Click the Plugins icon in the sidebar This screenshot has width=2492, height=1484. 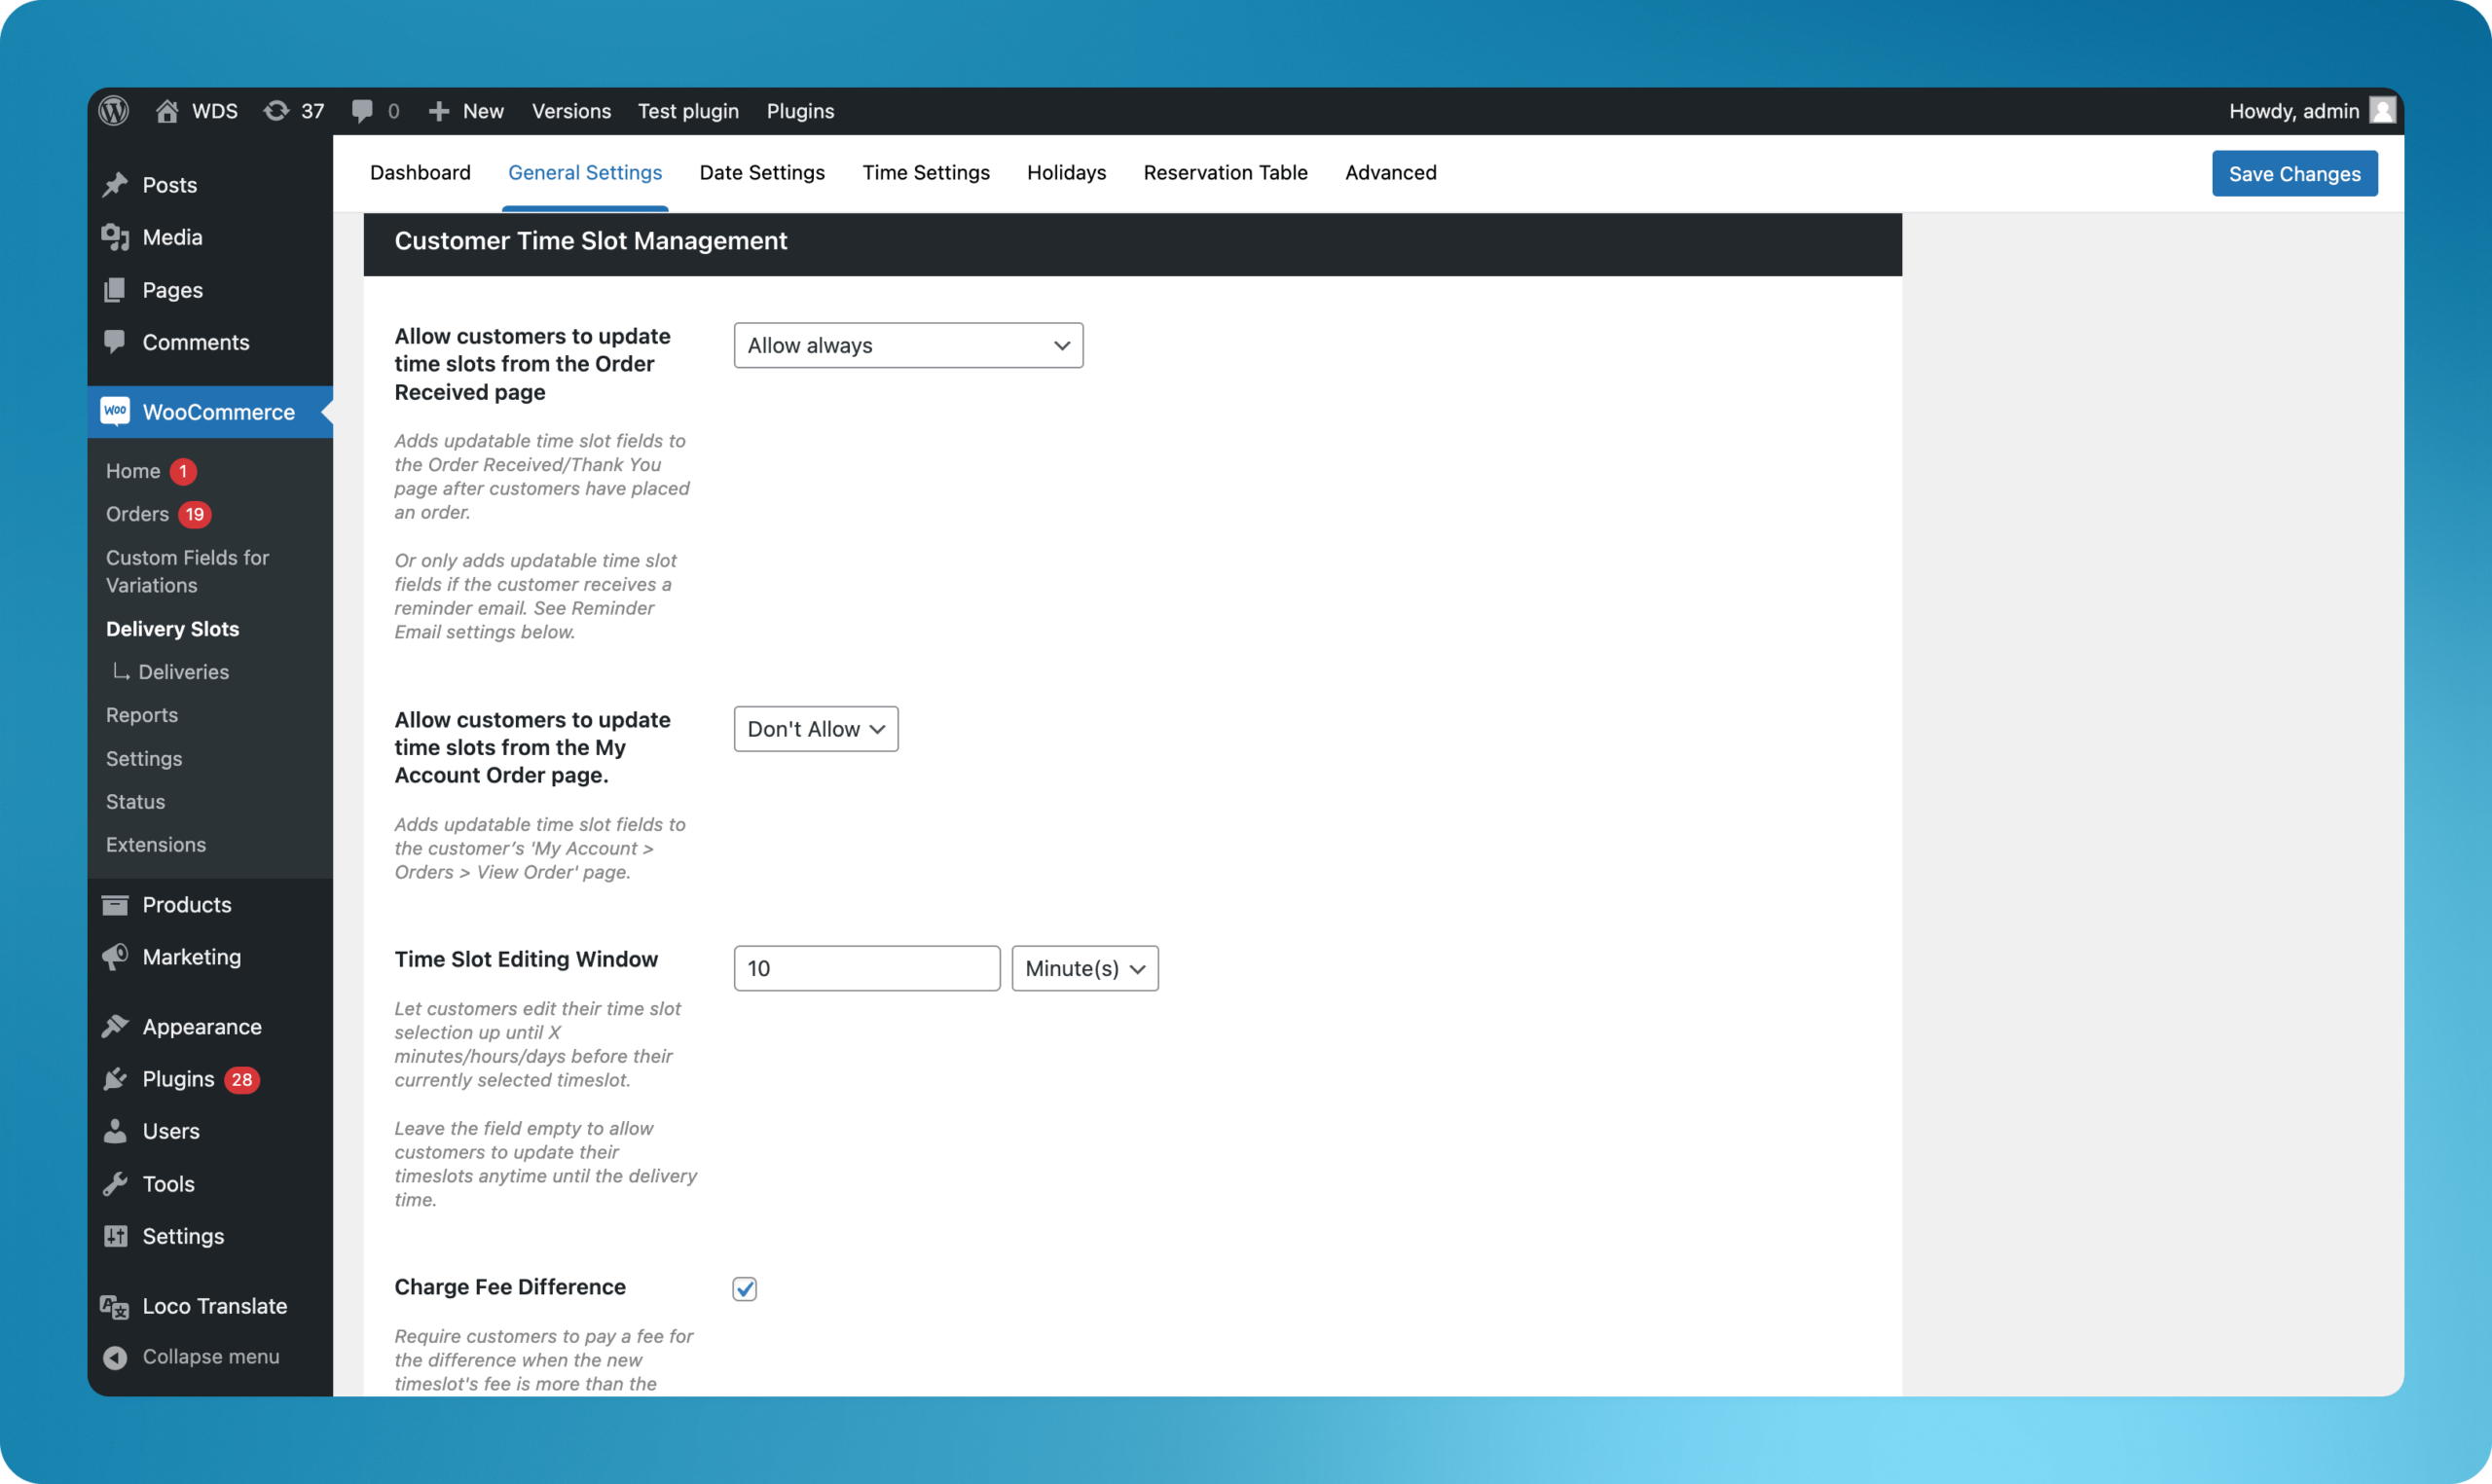(x=115, y=1079)
